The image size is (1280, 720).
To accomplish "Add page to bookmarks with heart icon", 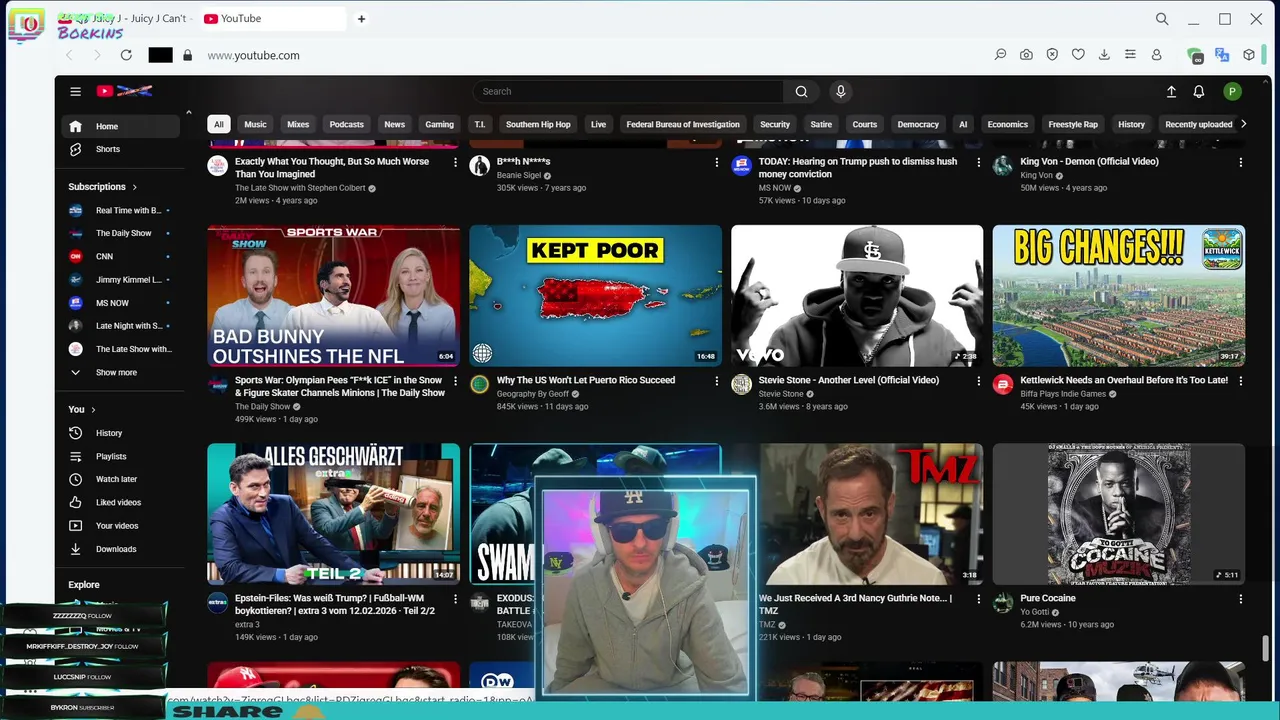I will pyautogui.click(x=1078, y=55).
